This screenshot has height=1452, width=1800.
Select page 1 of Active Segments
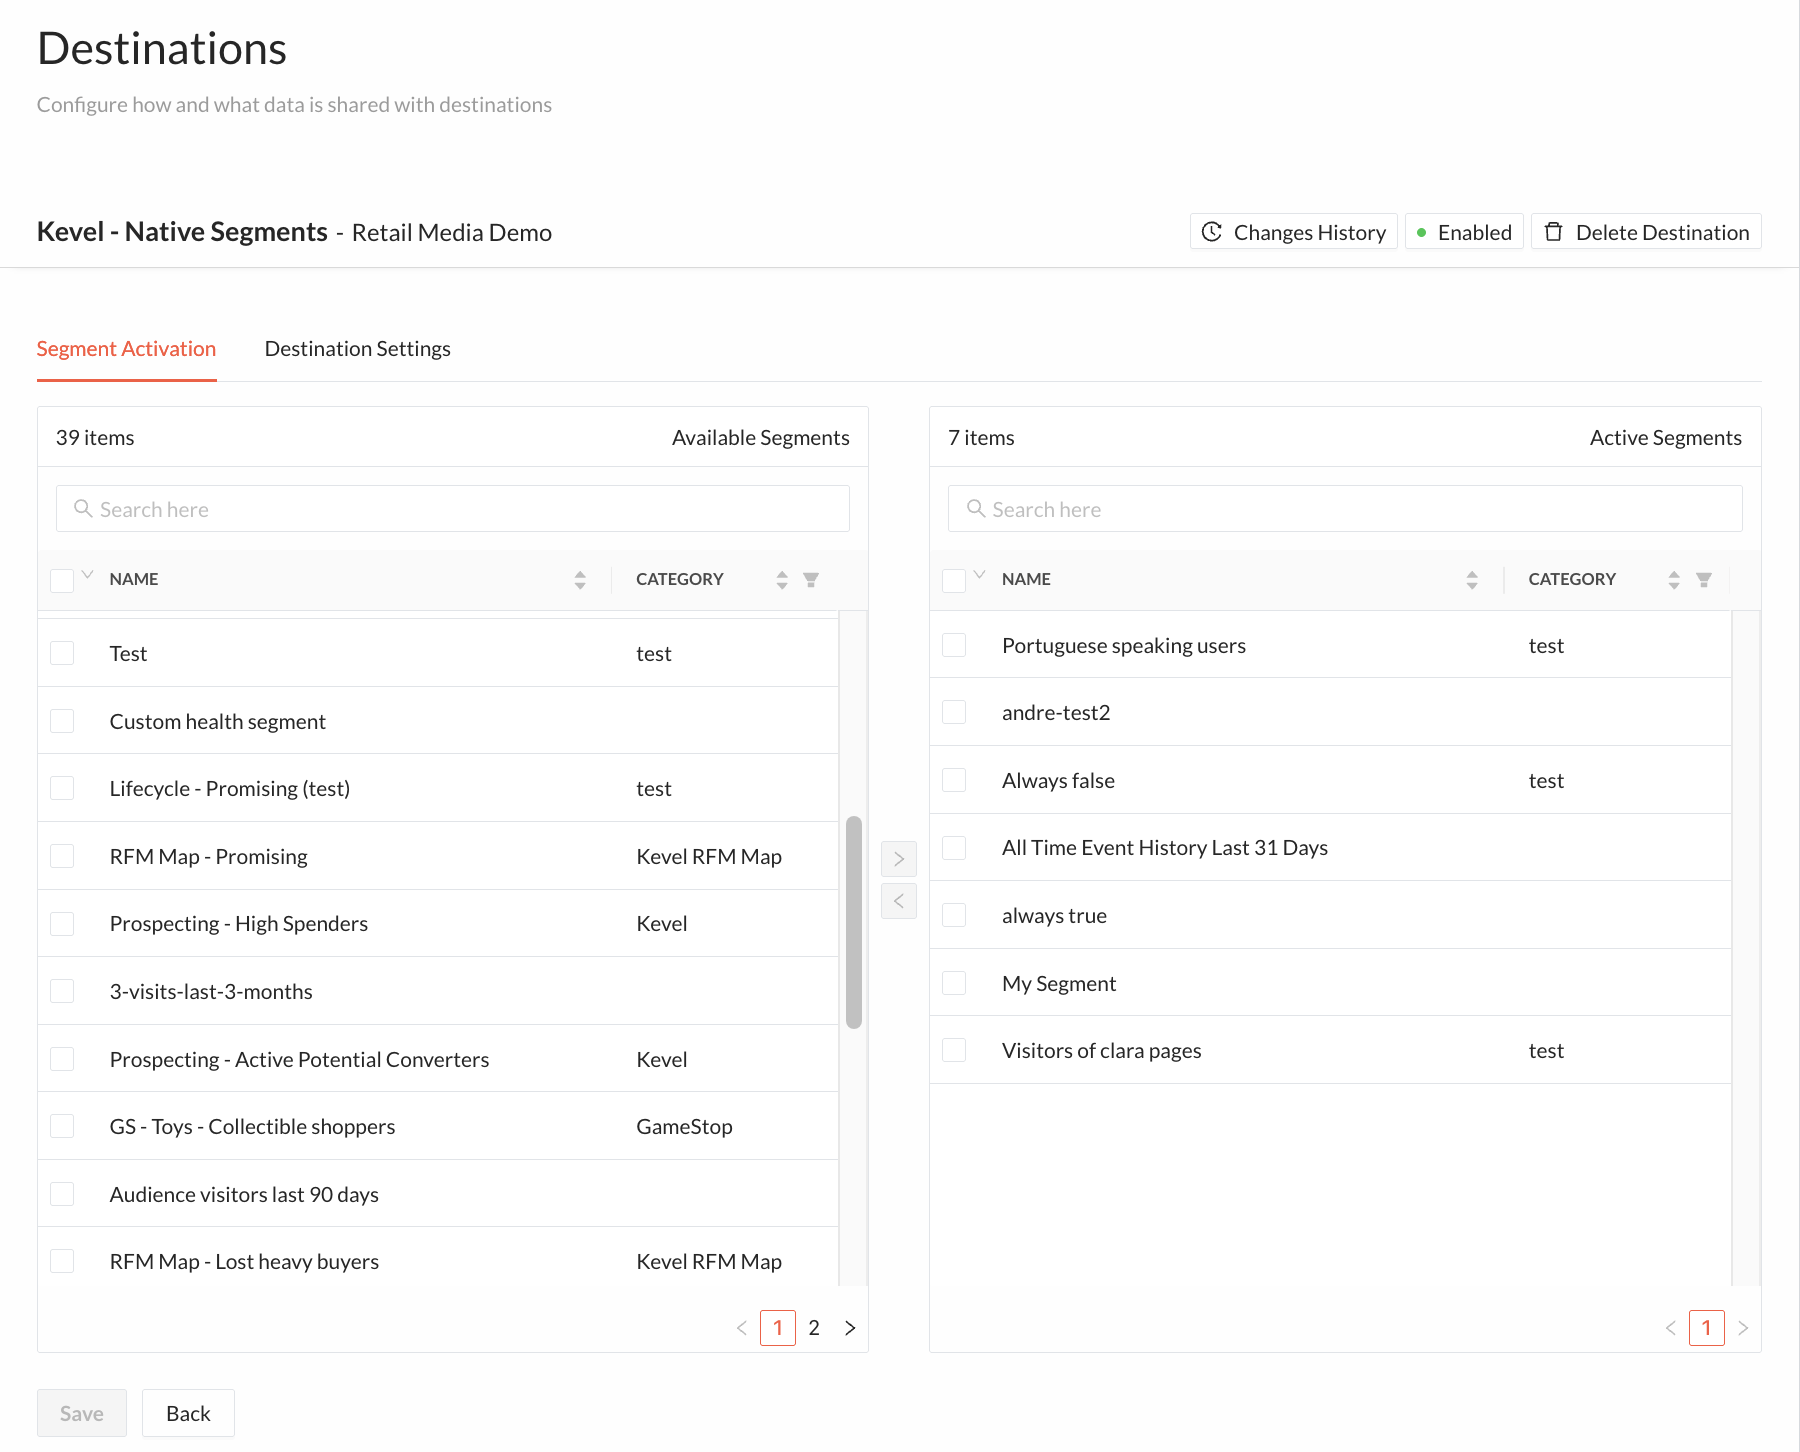pyautogui.click(x=1707, y=1328)
